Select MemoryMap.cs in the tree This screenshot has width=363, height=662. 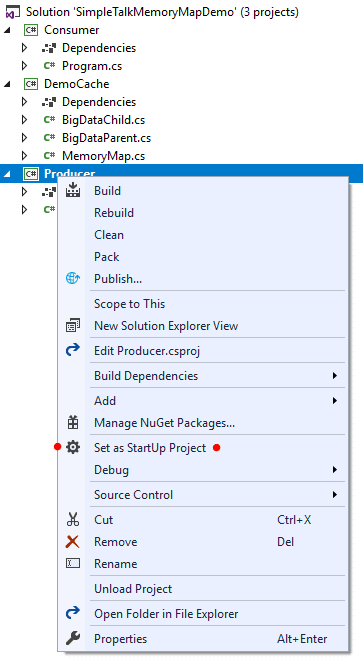click(x=103, y=156)
